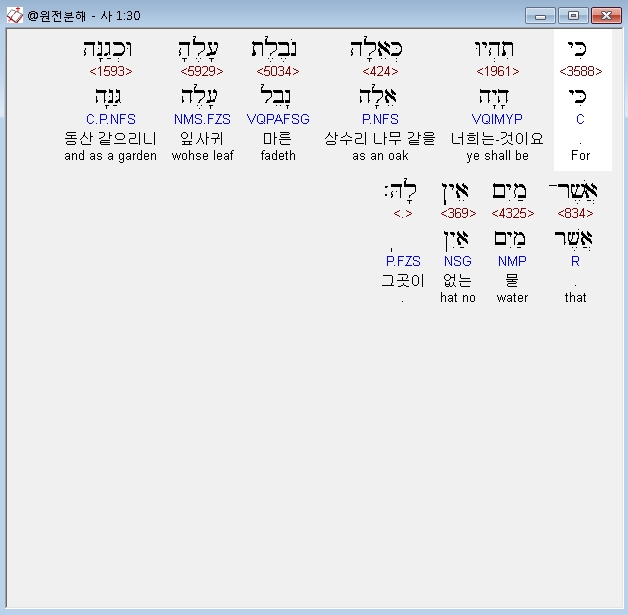Click the Hebrew word above <4325>
The width and height of the screenshot is (628, 615).
[x=509, y=191]
